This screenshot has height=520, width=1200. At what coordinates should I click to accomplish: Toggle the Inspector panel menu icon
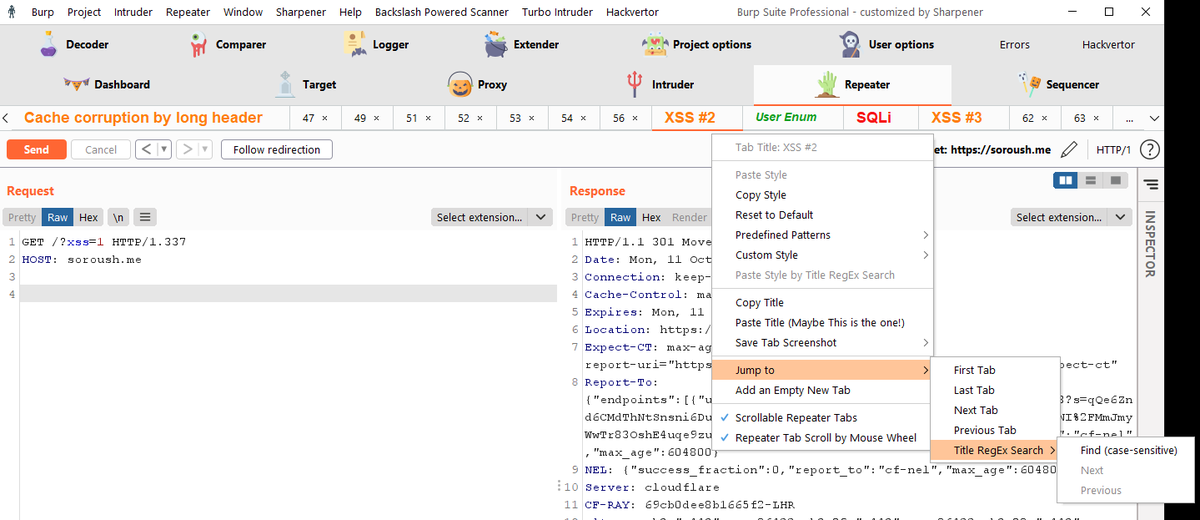1150,185
